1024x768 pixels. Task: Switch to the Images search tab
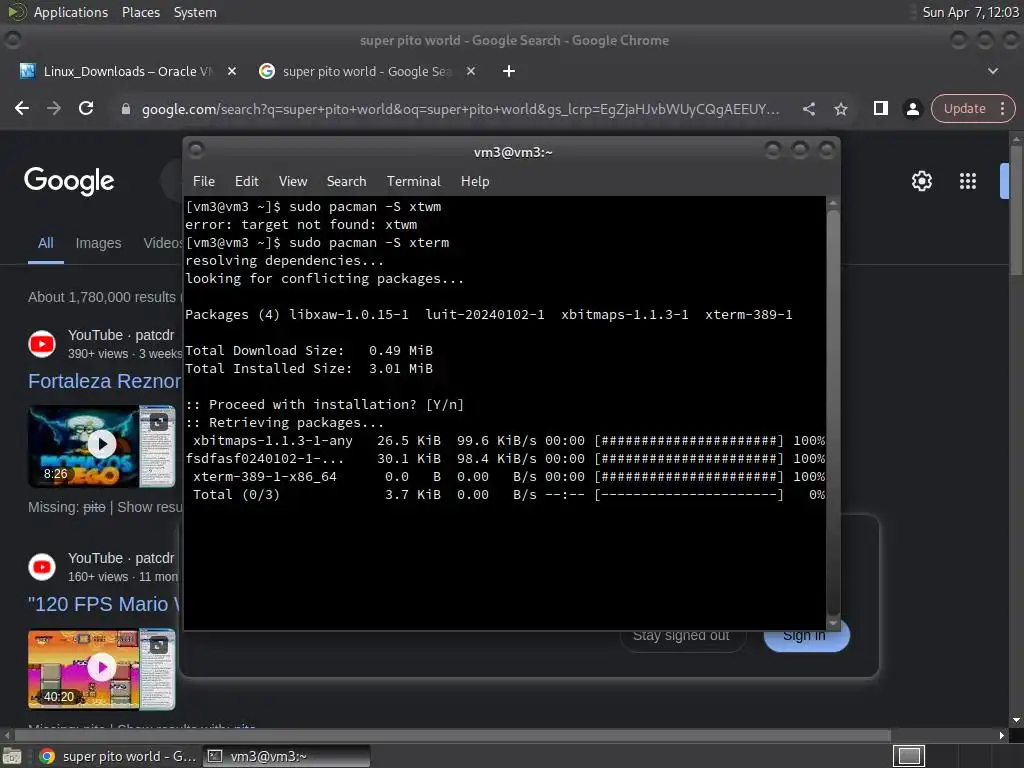coord(99,244)
